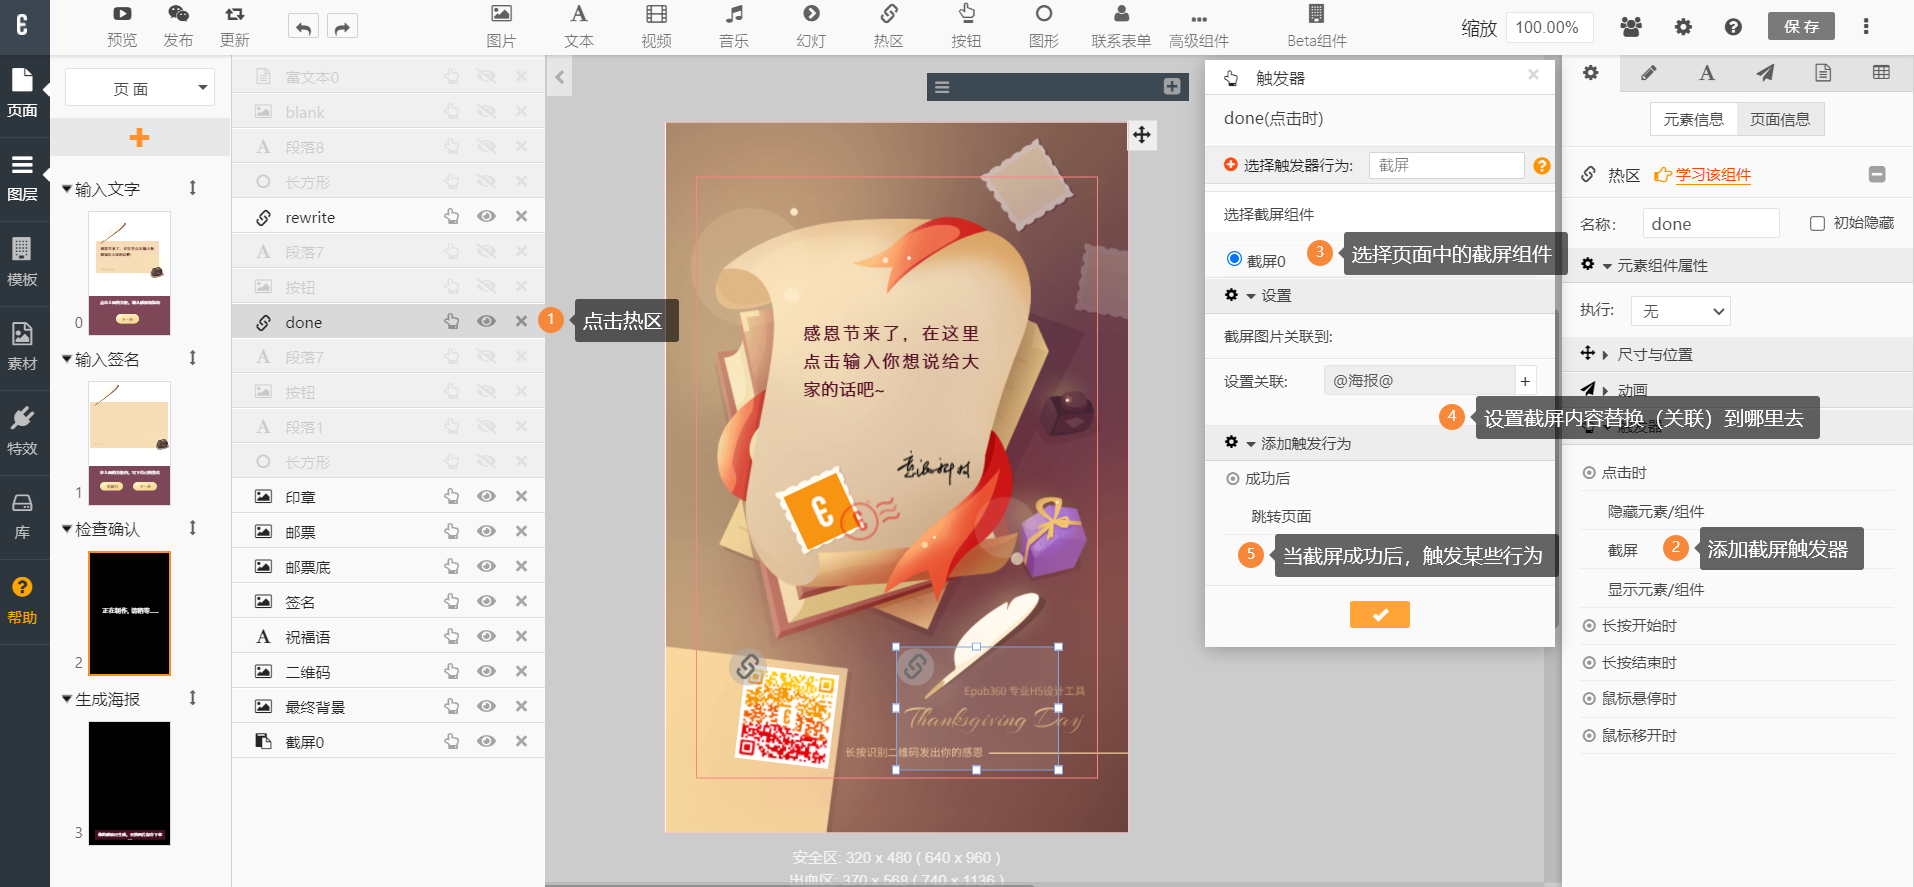Select the 截屏0 radio button
The image size is (1914, 887).
pyautogui.click(x=1234, y=259)
